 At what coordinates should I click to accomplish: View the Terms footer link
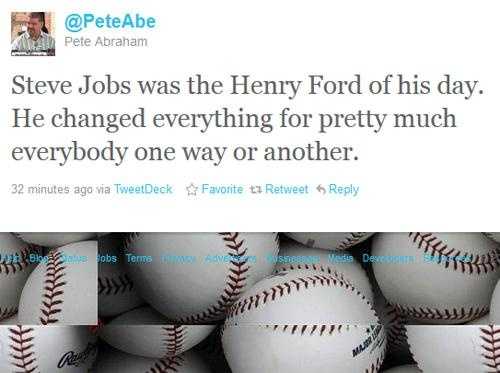[139, 258]
